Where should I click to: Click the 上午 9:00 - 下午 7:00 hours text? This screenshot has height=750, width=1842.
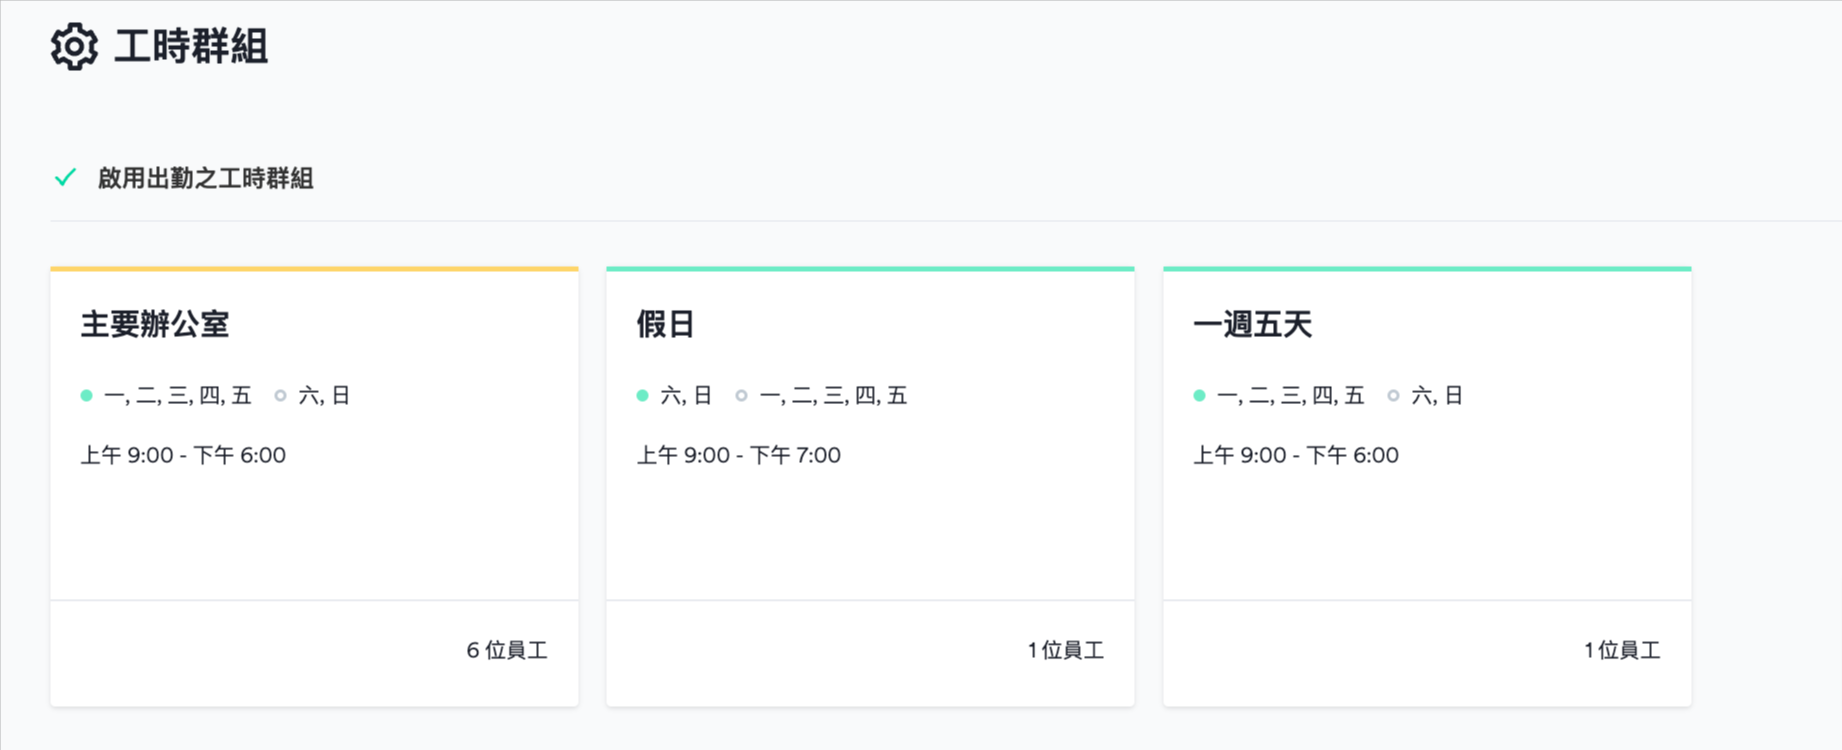[739, 455]
